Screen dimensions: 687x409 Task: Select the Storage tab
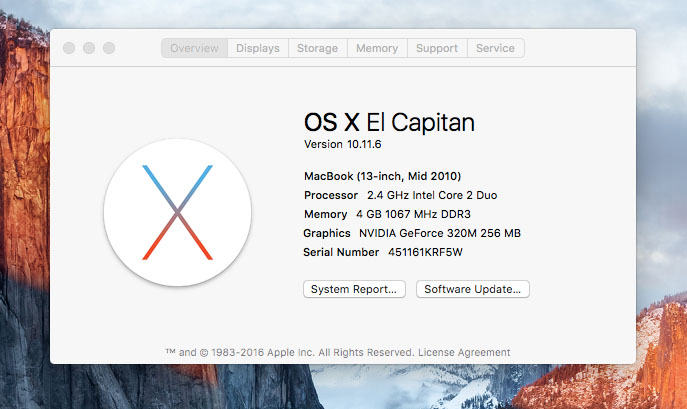click(x=317, y=48)
